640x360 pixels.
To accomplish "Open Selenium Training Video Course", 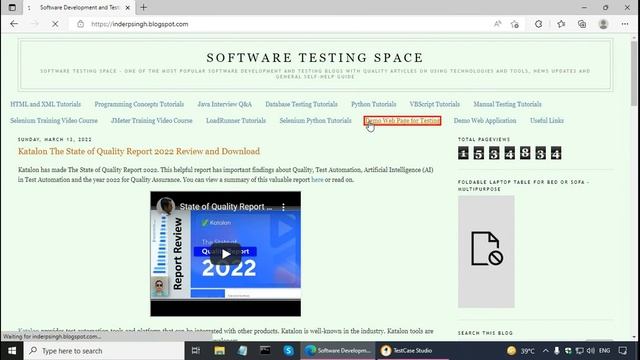I will (54, 120).
